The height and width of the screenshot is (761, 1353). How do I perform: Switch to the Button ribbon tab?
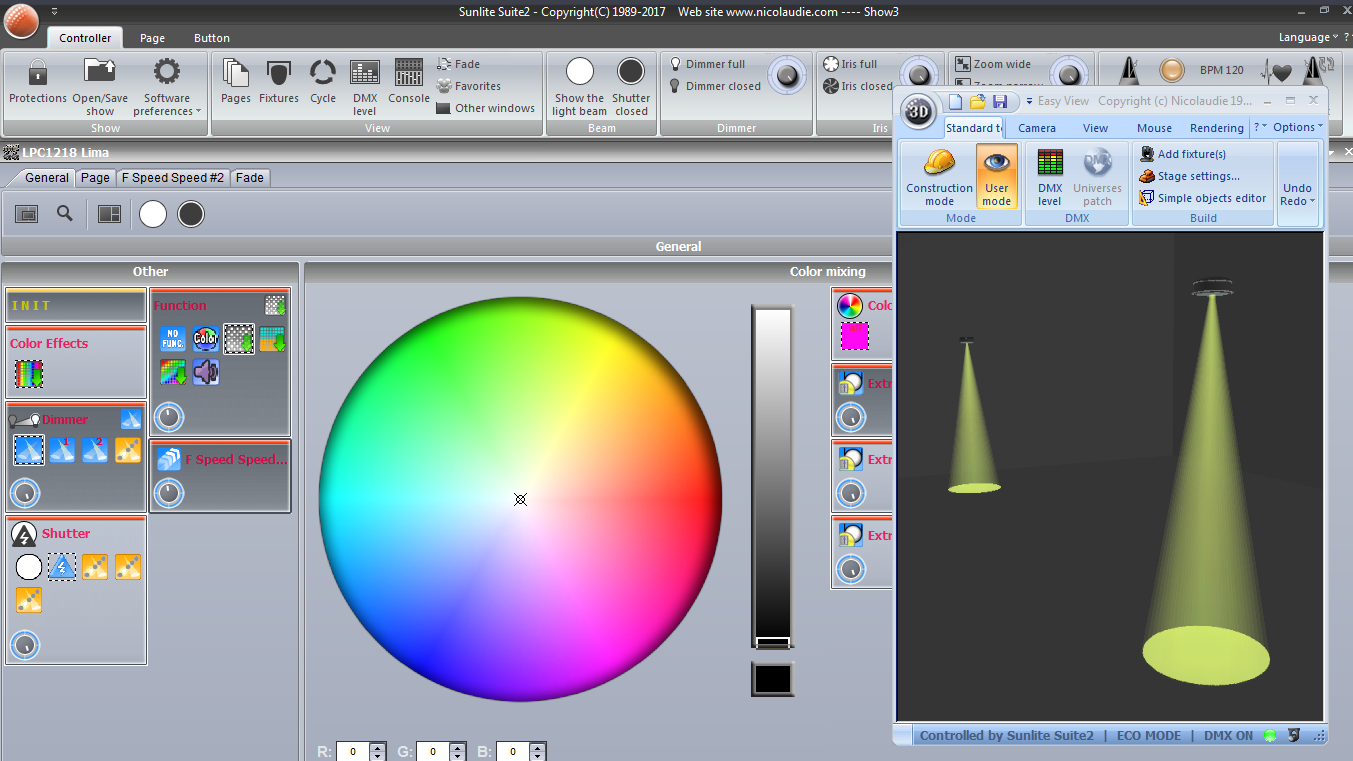tap(212, 38)
